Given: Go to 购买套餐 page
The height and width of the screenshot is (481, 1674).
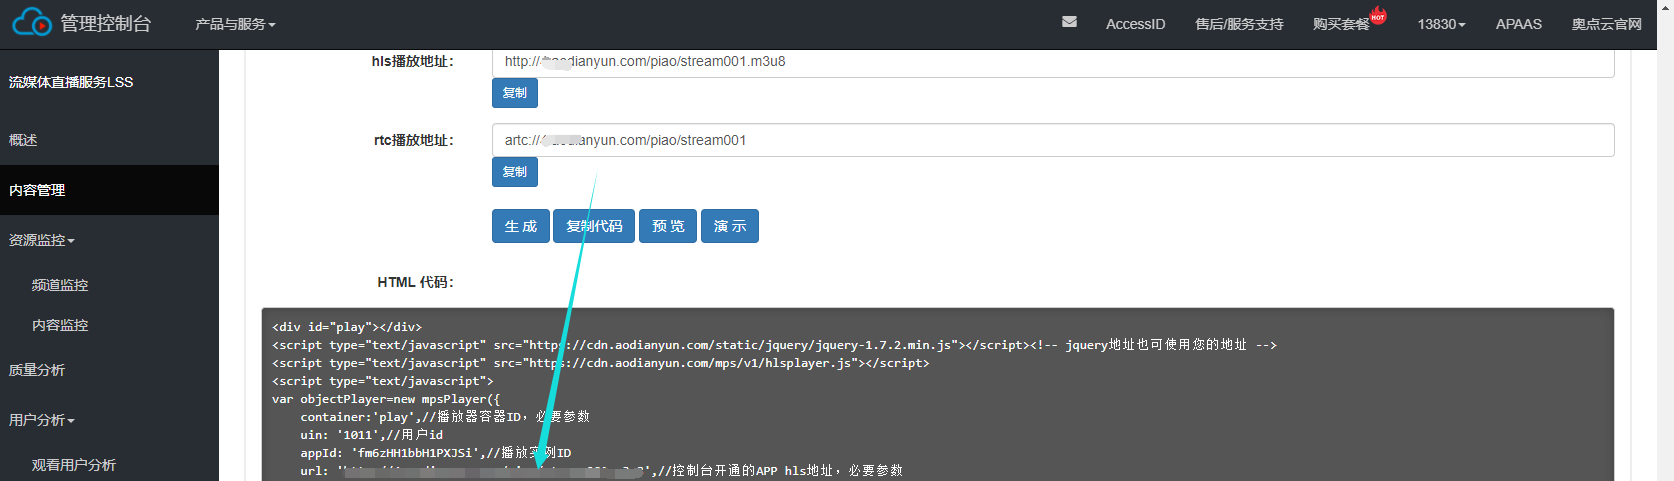Looking at the screenshot, I should click(1341, 24).
